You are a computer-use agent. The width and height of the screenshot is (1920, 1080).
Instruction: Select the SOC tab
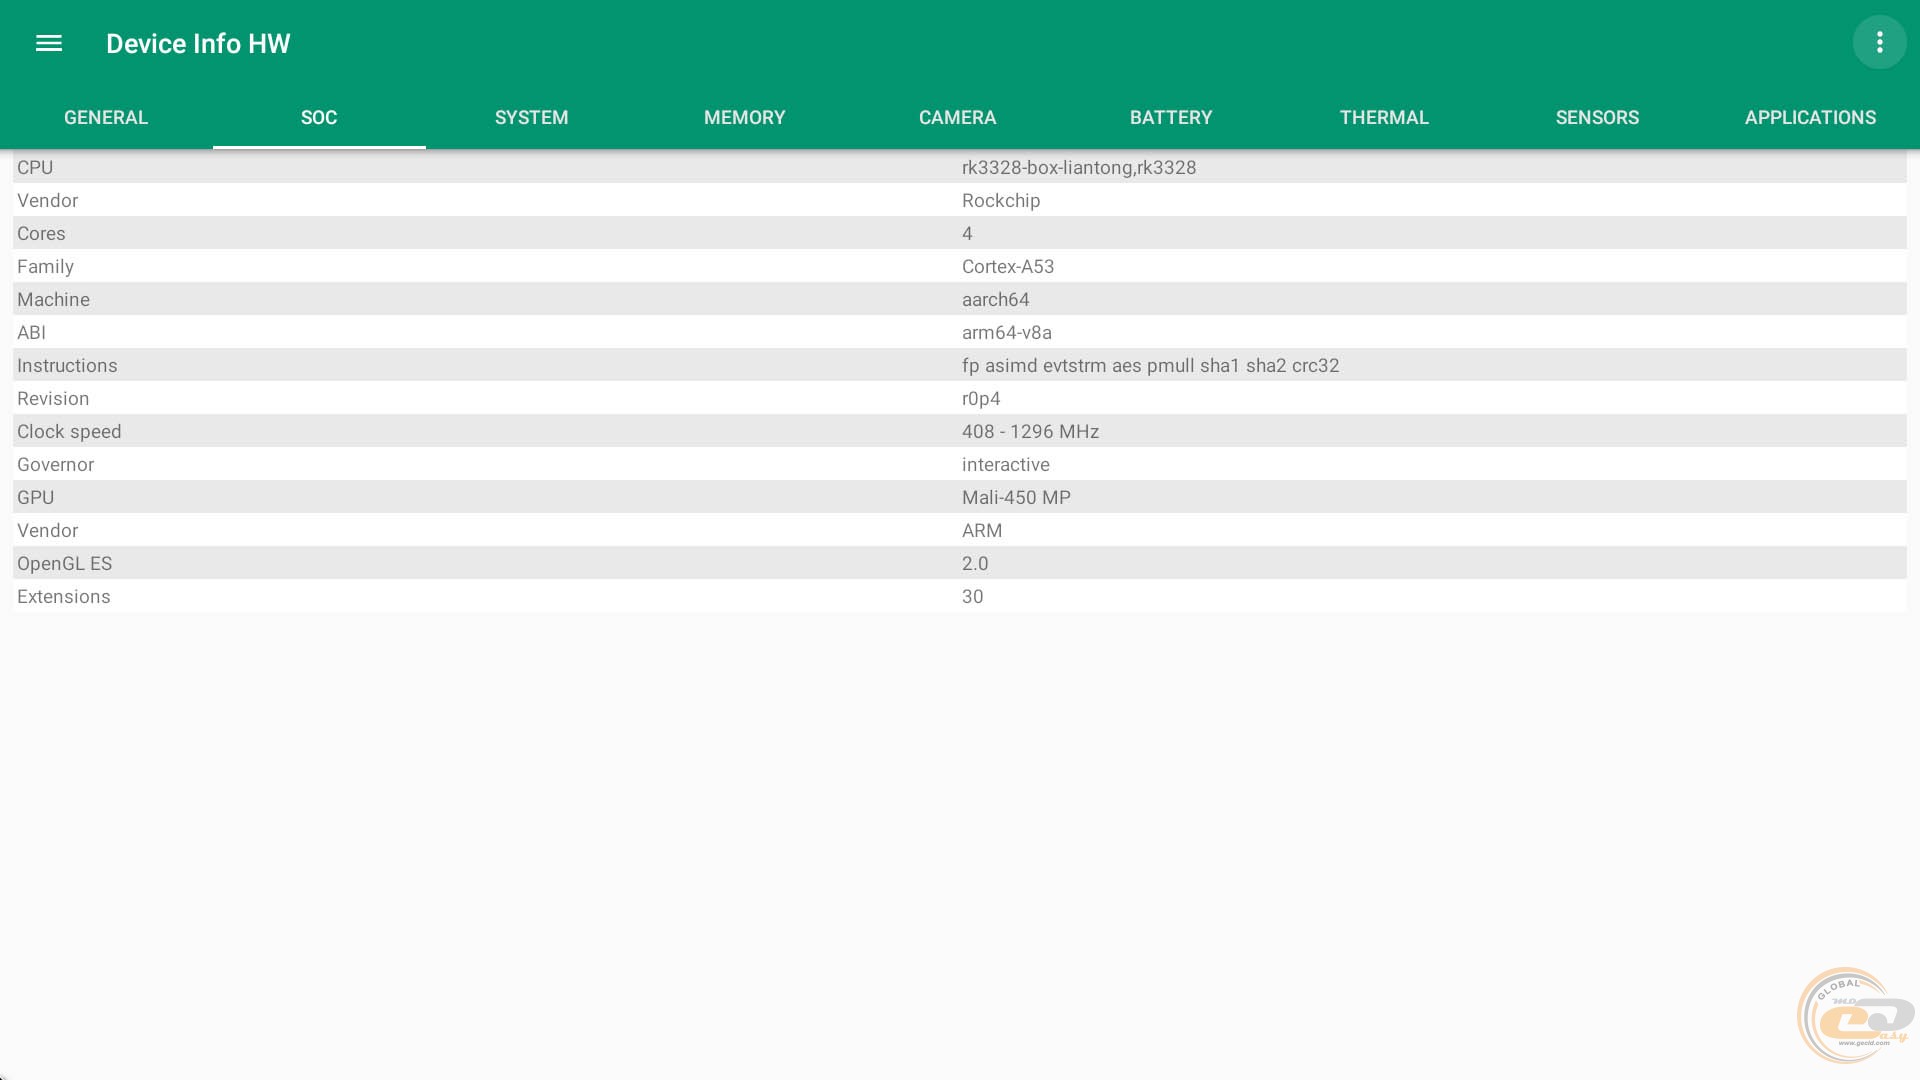click(x=319, y=118)
